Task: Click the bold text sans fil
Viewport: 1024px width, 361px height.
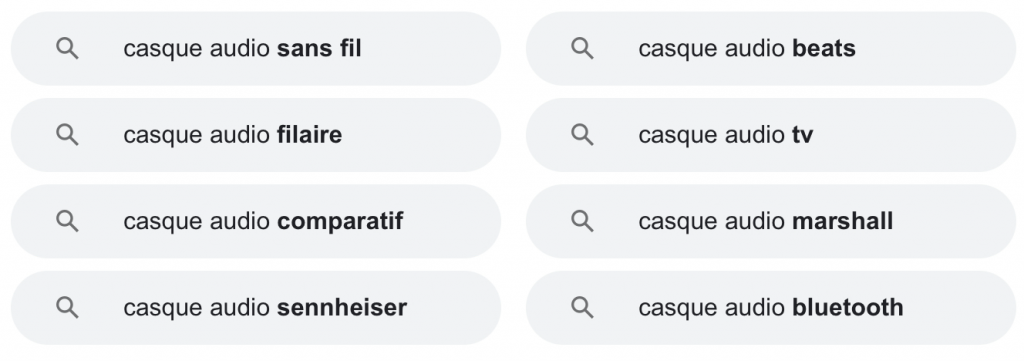Action: 319,48
